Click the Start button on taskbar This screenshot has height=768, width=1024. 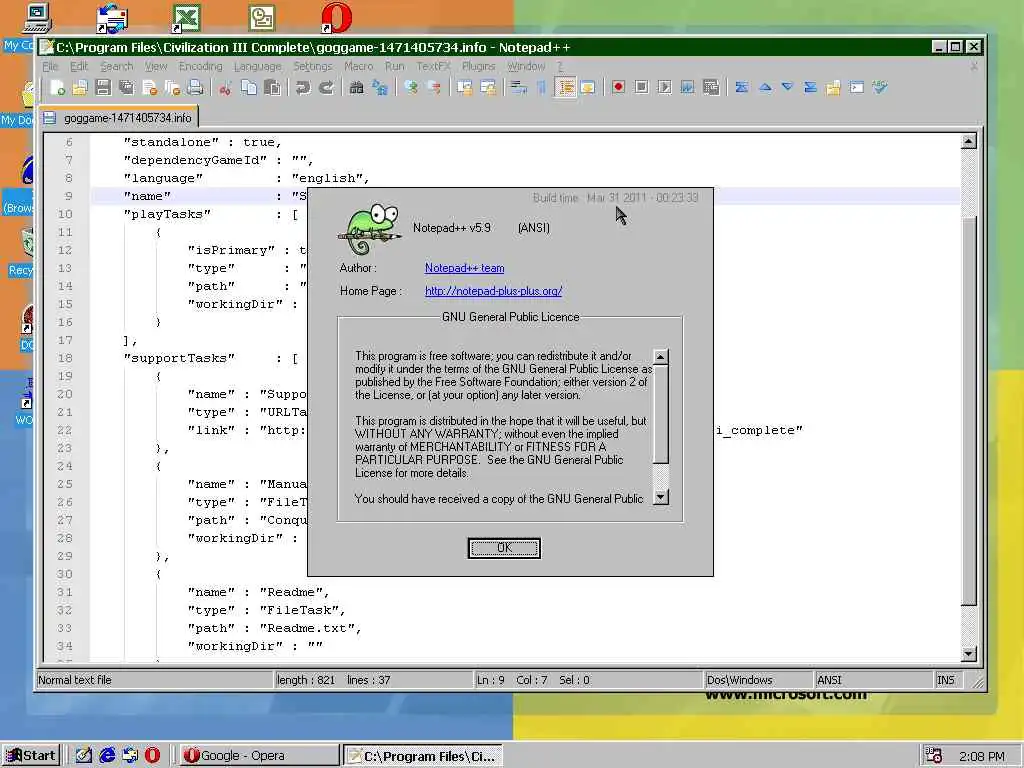pyautogui.click(x=31, y=756)
